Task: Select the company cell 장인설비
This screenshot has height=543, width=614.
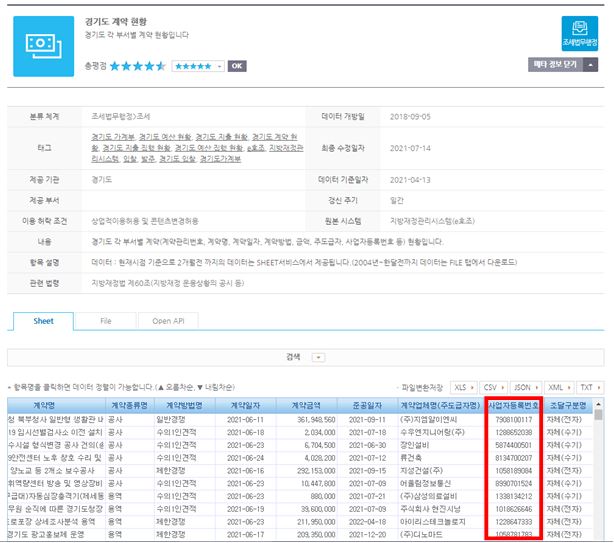Action: point(441,446)
